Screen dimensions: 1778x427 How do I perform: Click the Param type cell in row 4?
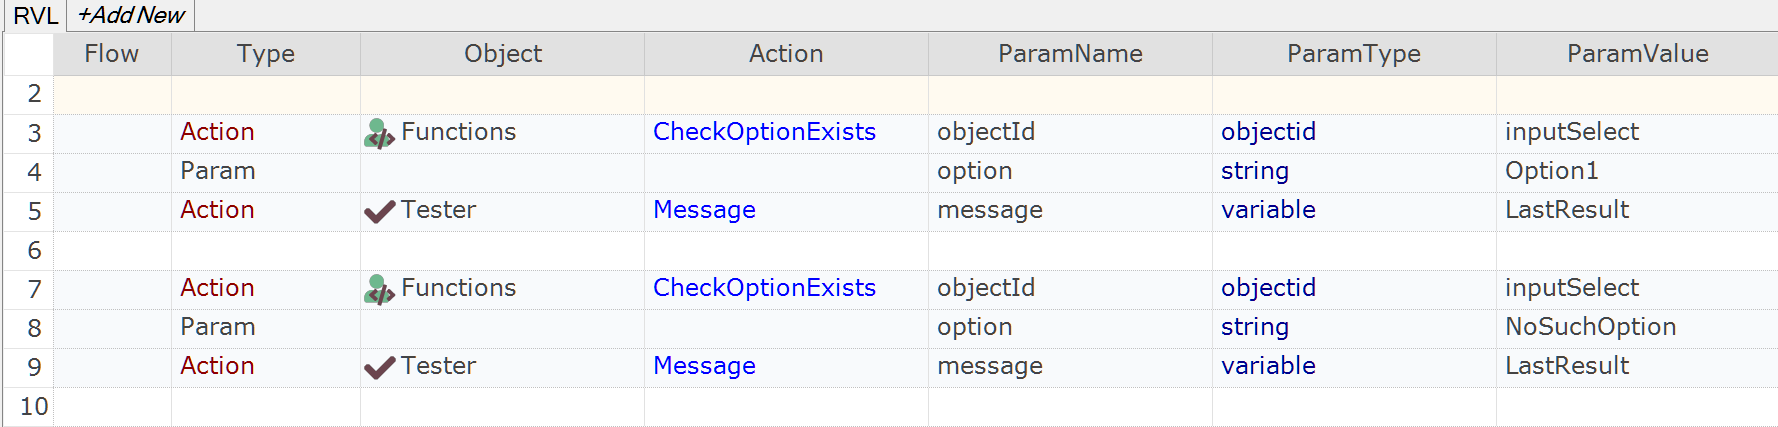point(217,171)
